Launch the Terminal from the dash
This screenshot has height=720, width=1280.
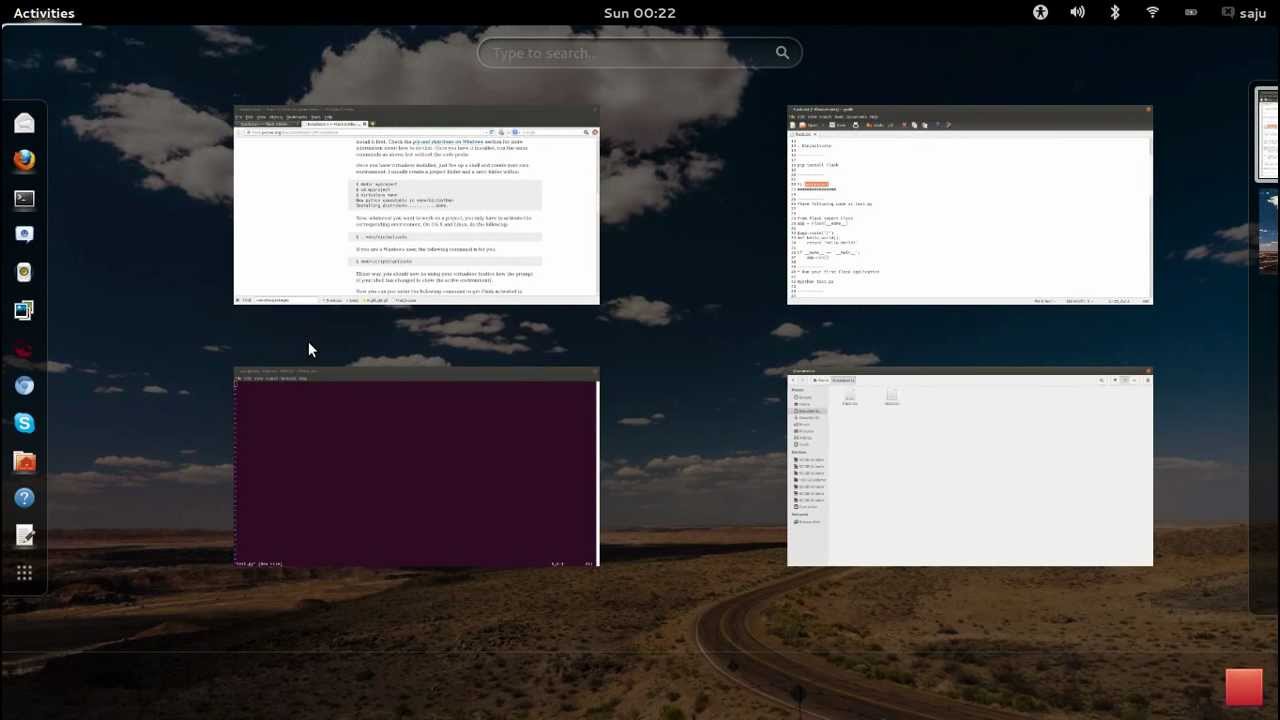pos(24,198)
